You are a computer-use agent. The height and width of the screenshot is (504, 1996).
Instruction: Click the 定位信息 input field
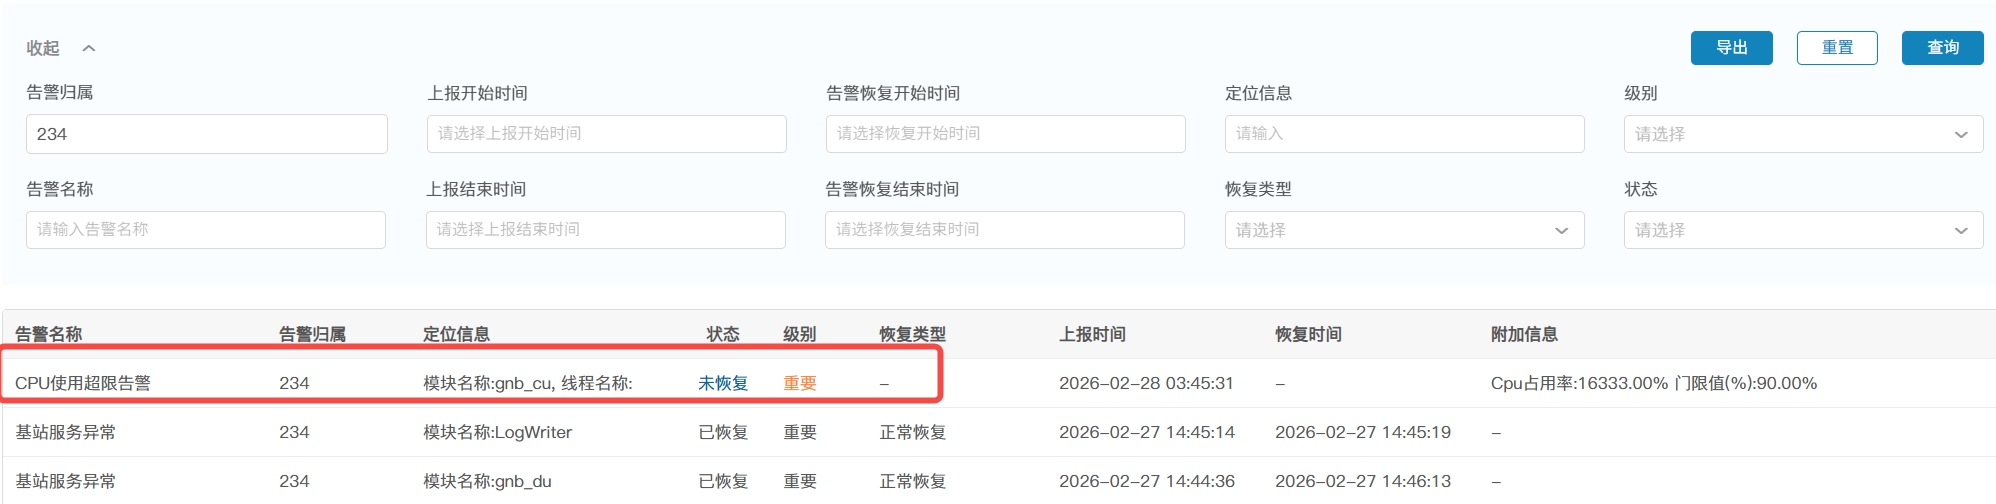[x=1404, y=134]
